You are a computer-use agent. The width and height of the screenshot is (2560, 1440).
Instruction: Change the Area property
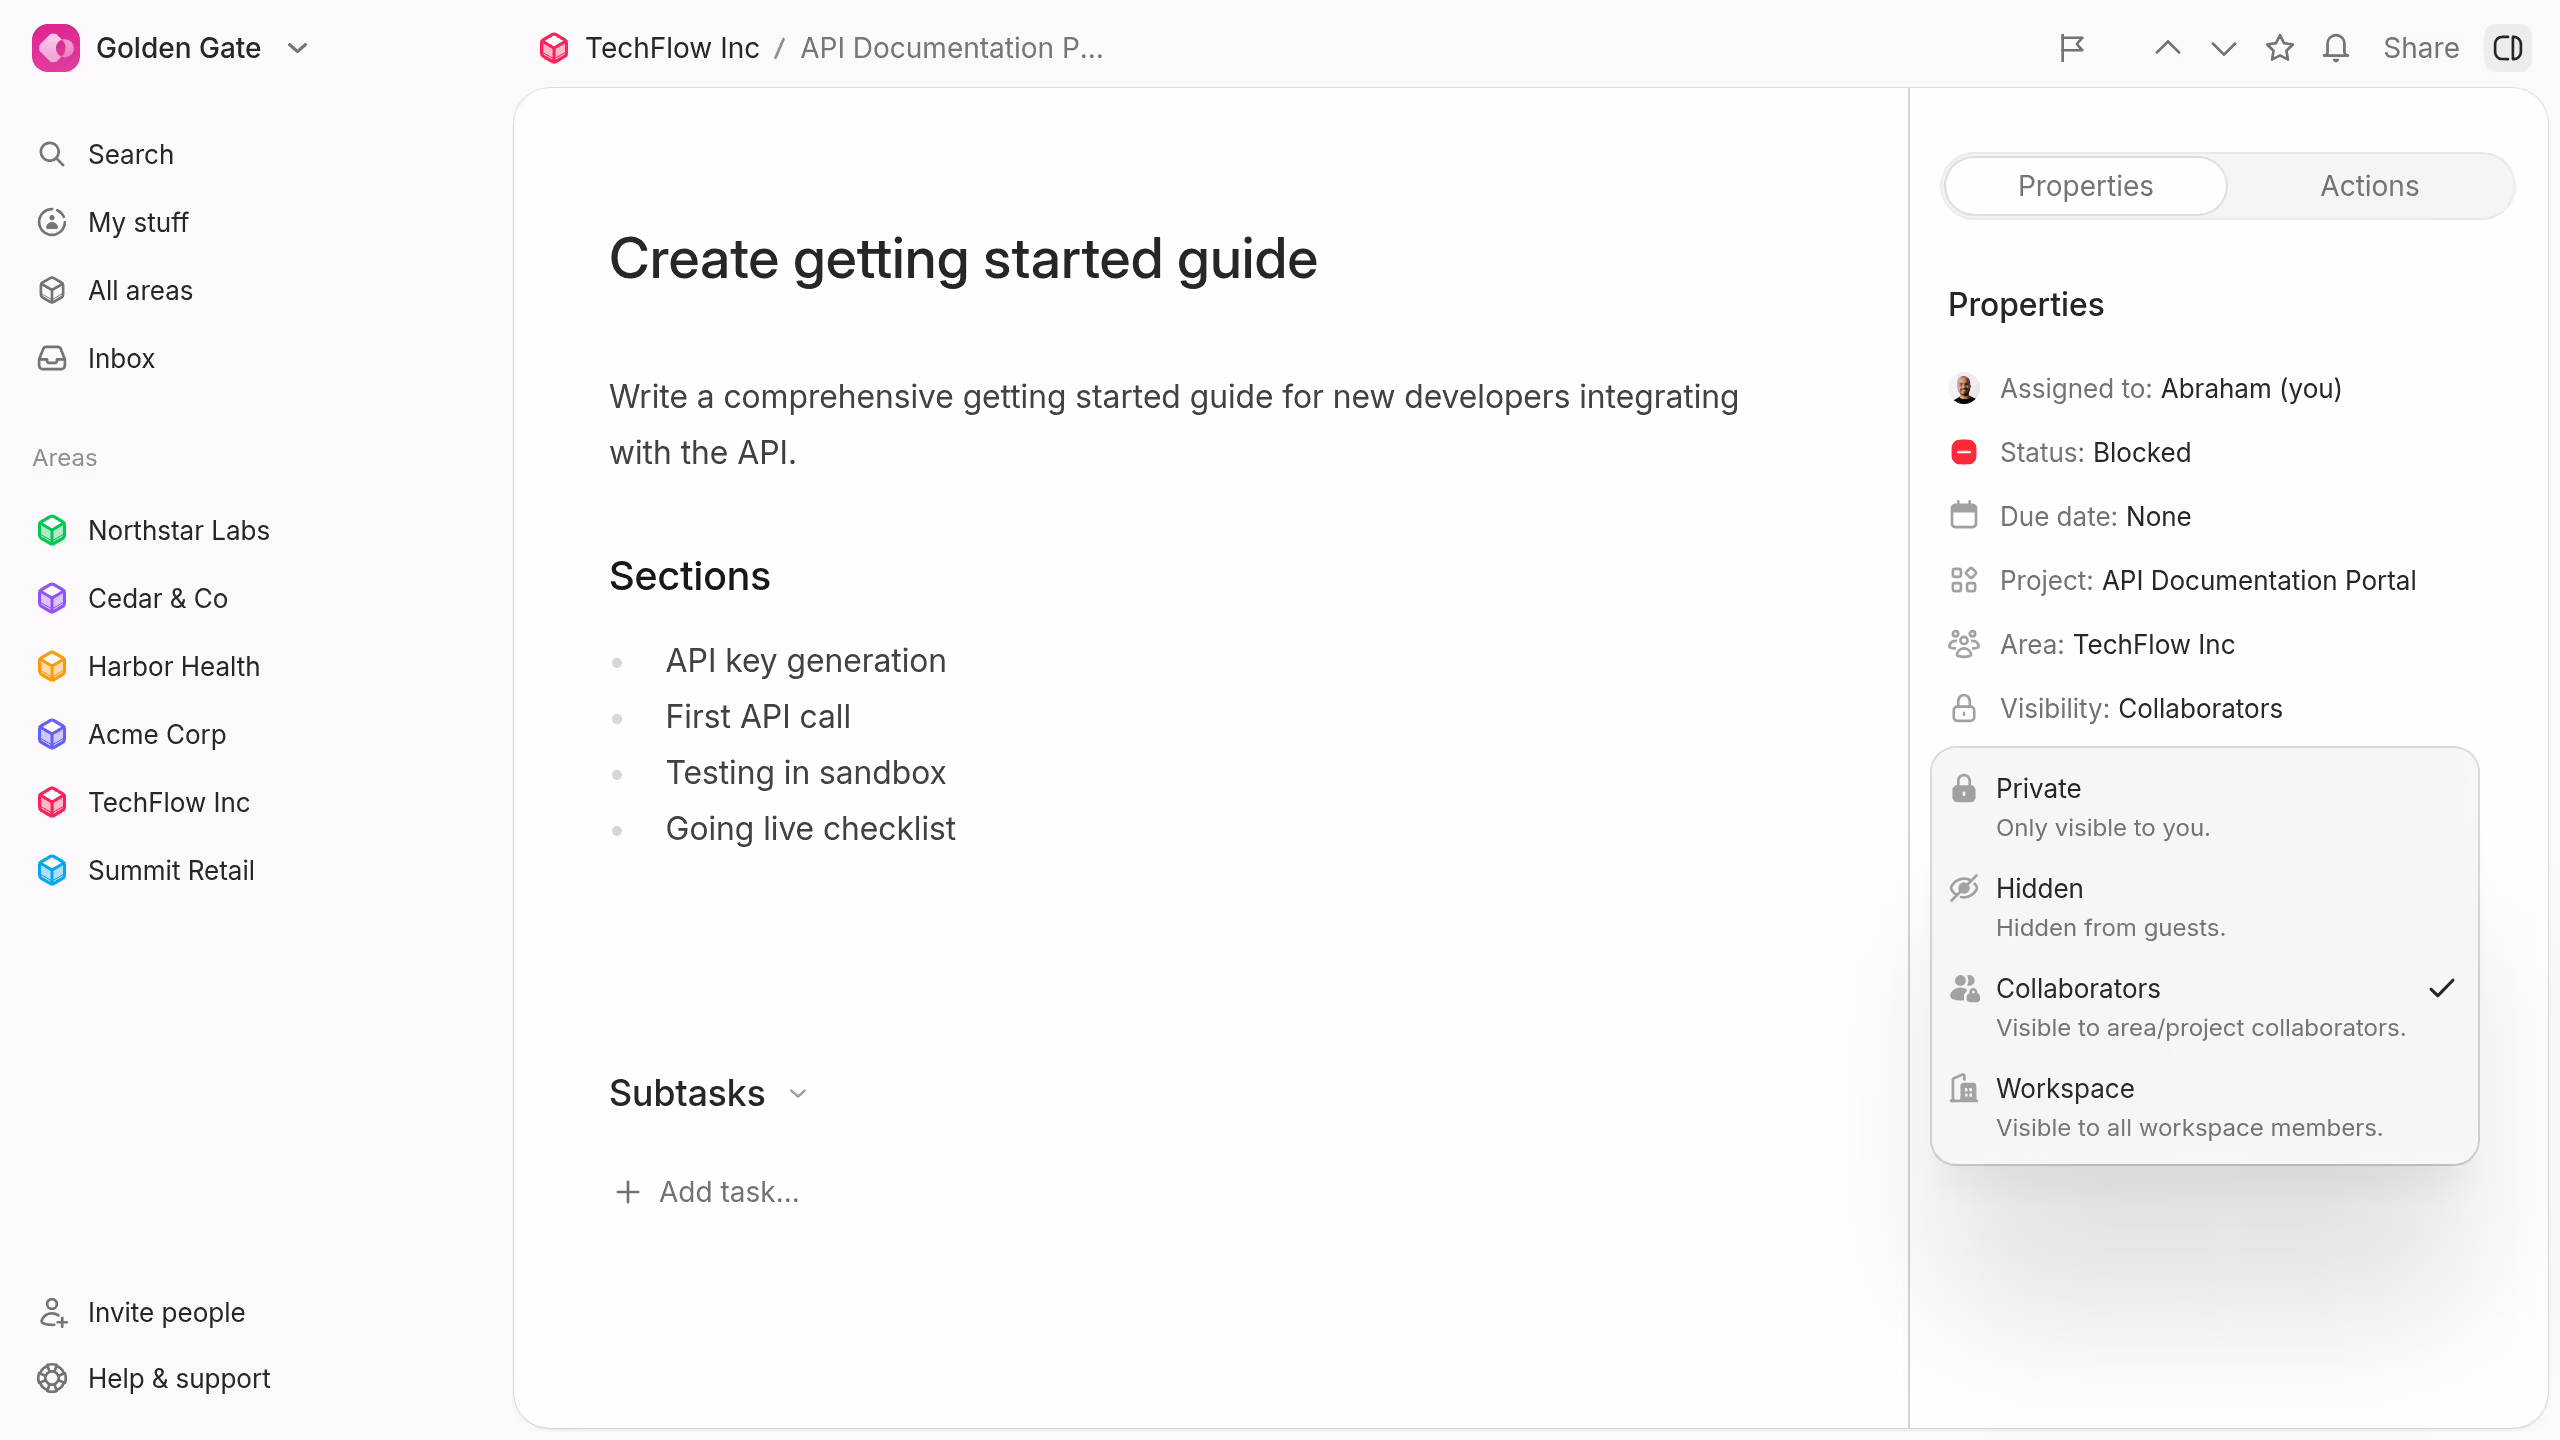[2092, 644]
